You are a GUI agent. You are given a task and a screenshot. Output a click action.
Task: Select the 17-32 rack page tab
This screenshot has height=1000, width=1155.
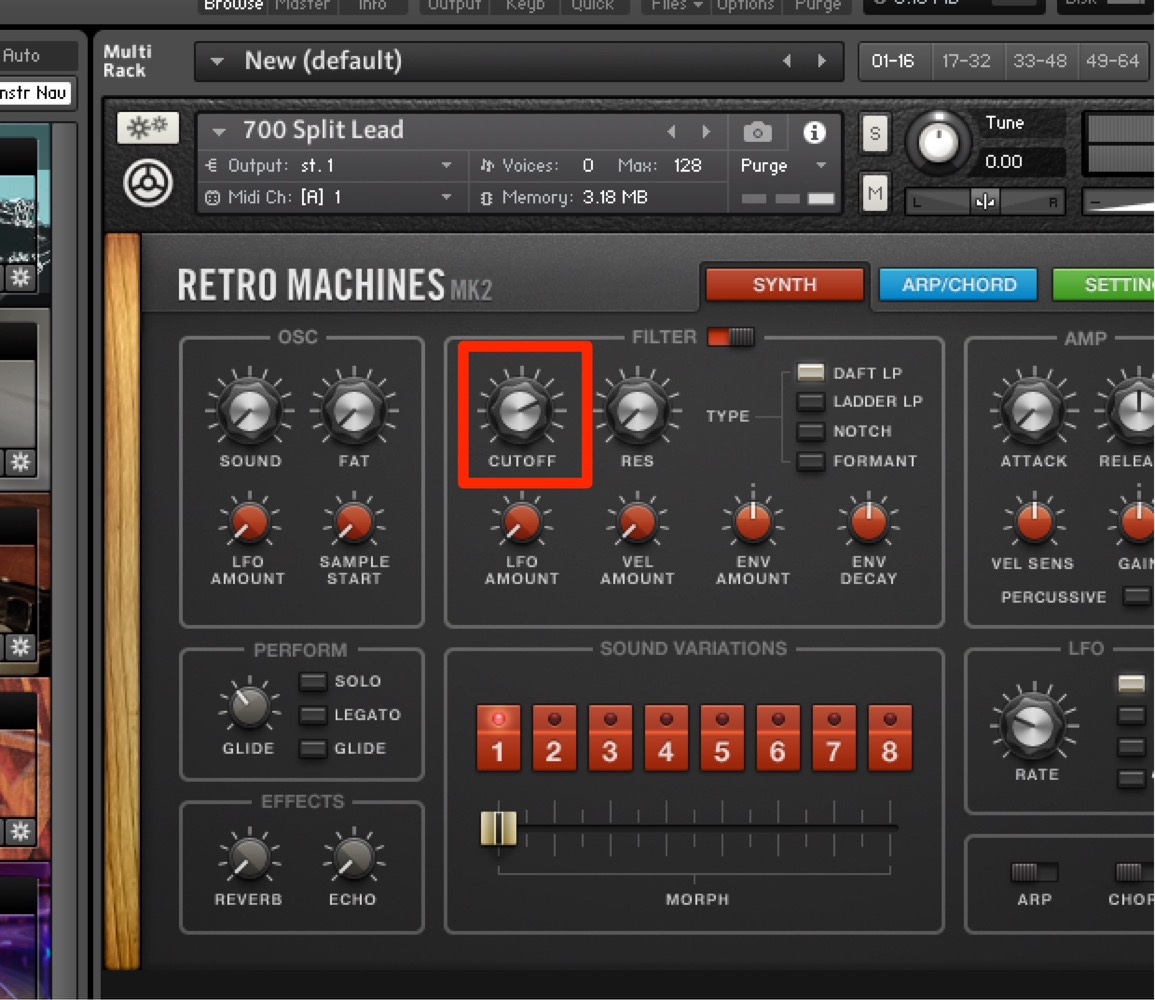click(966, 61)
